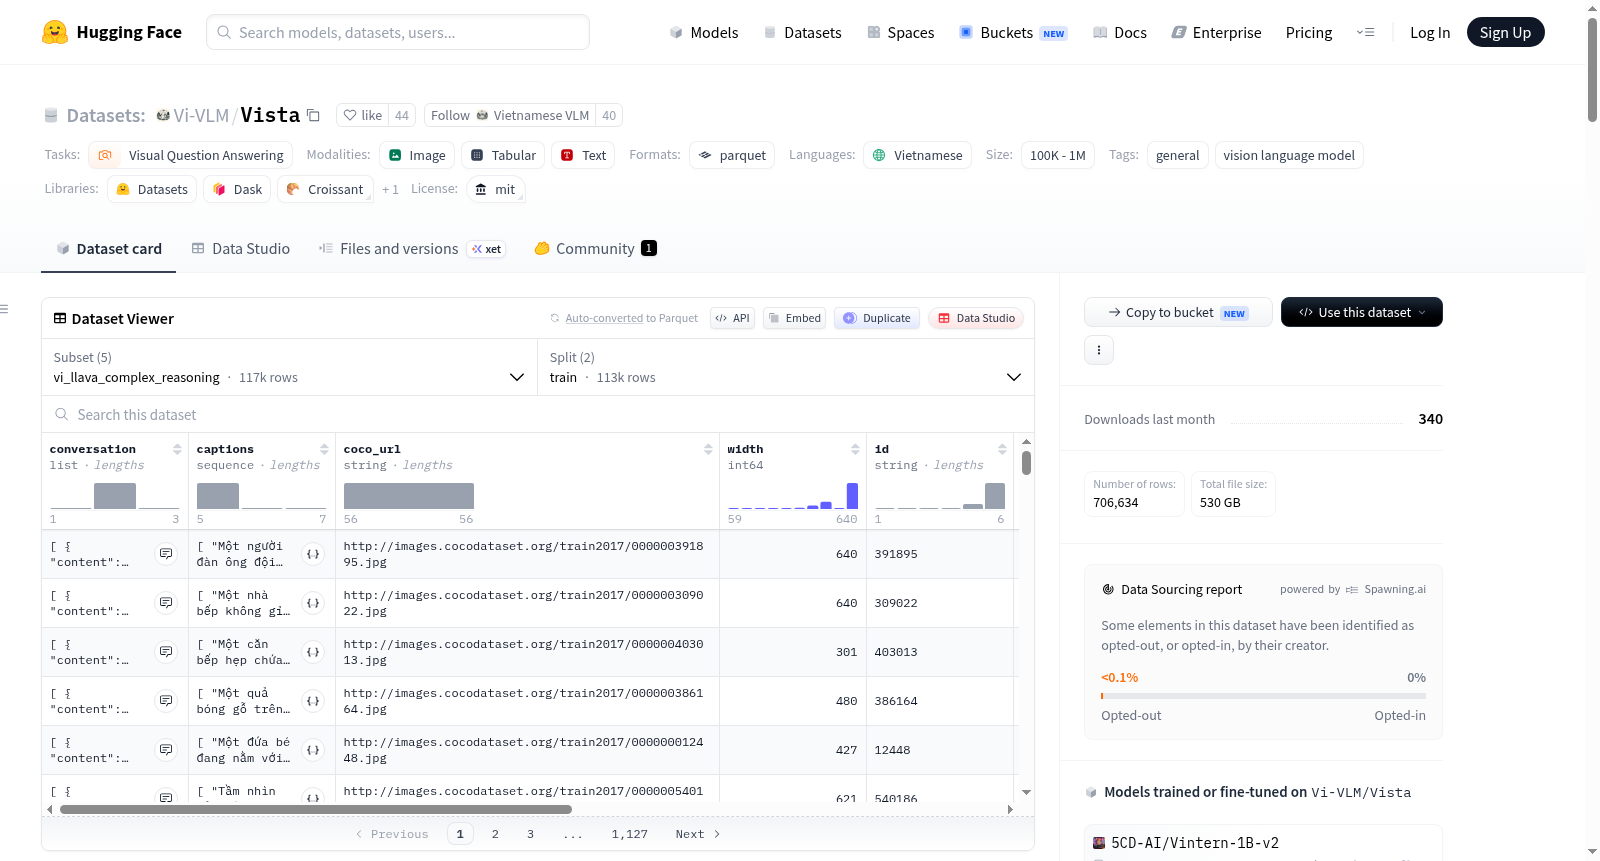
Task: Go to Models in the top navigation
Action: tap(704, 32)
